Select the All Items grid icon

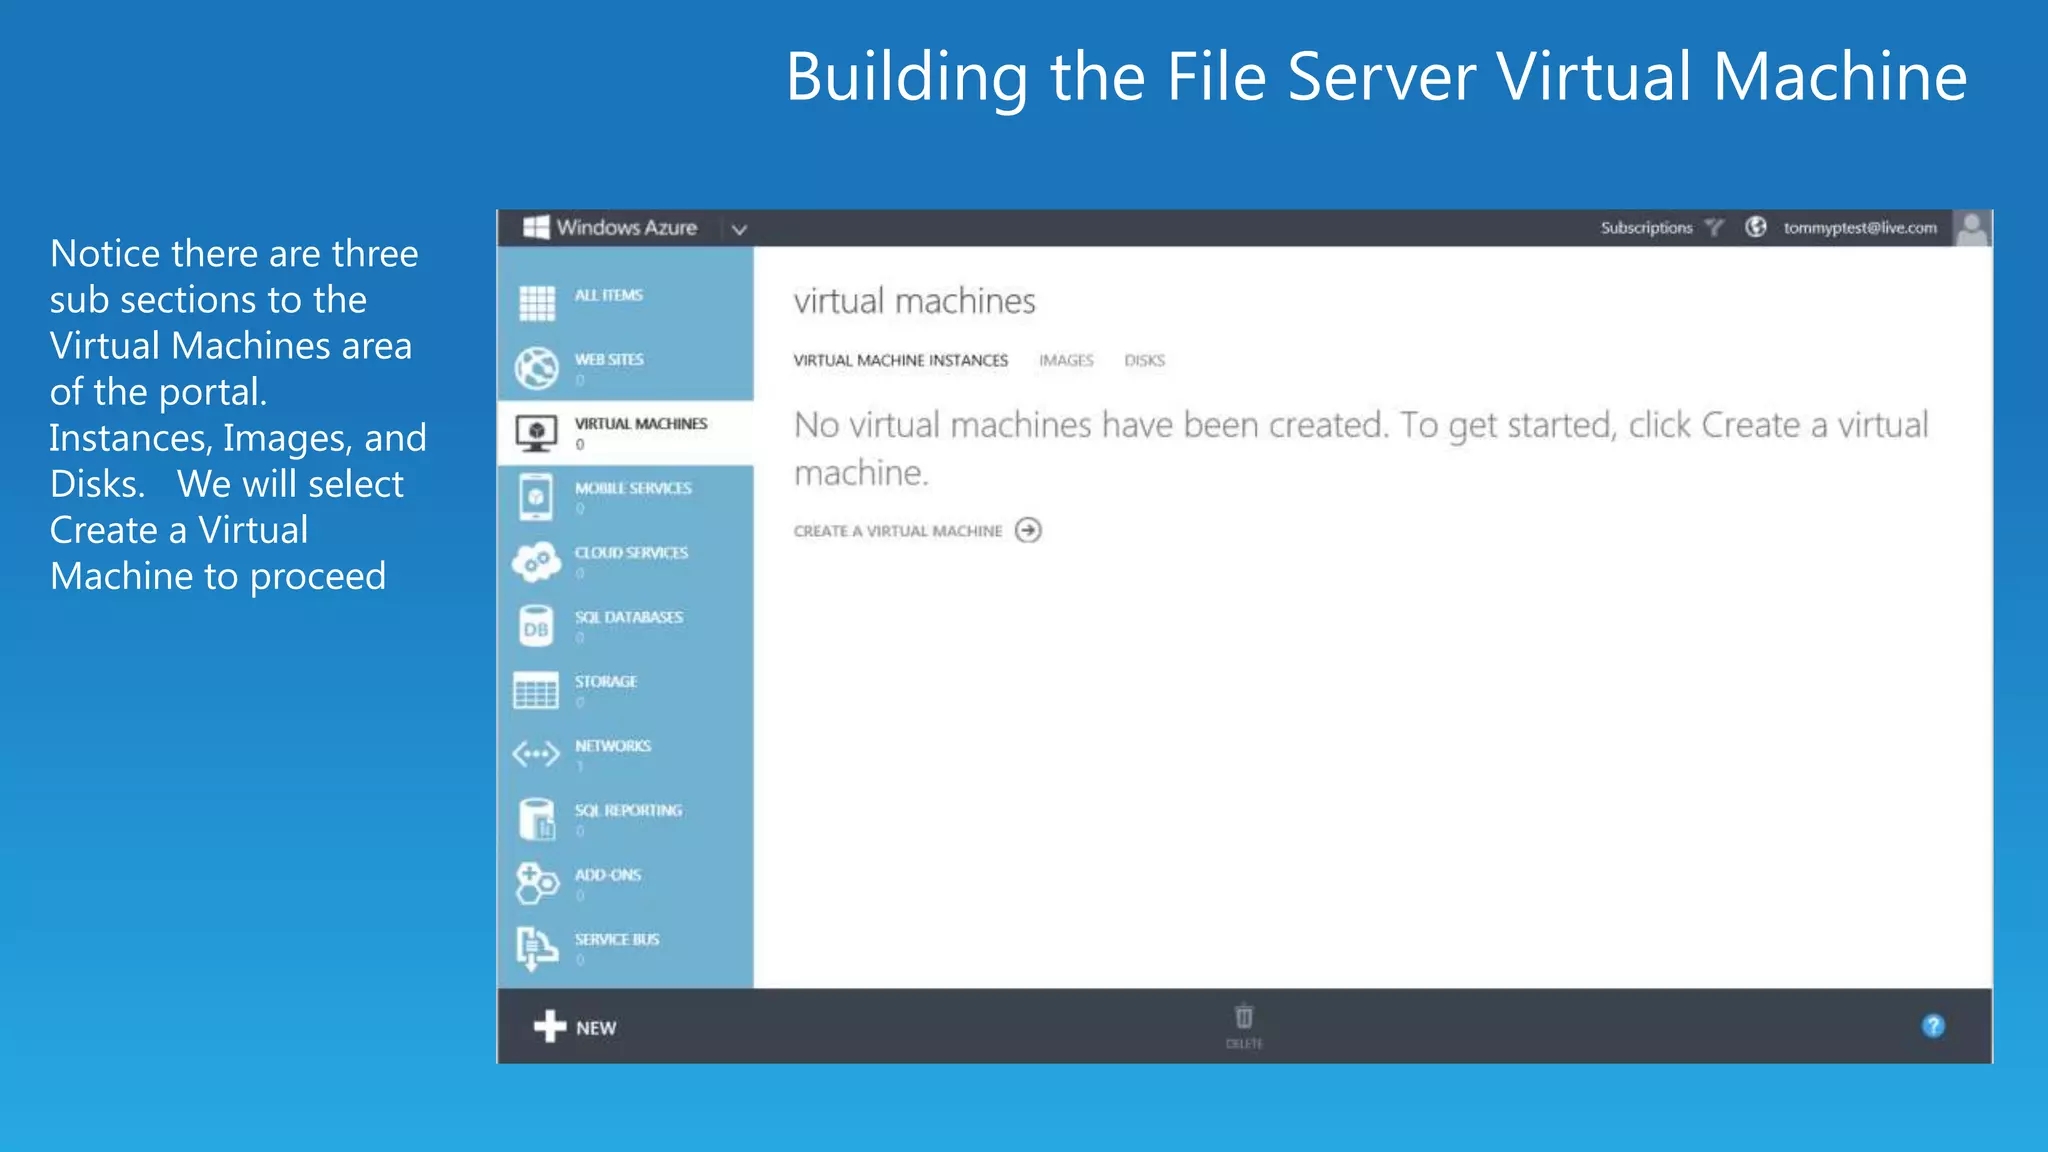click(x=537, y=302)
